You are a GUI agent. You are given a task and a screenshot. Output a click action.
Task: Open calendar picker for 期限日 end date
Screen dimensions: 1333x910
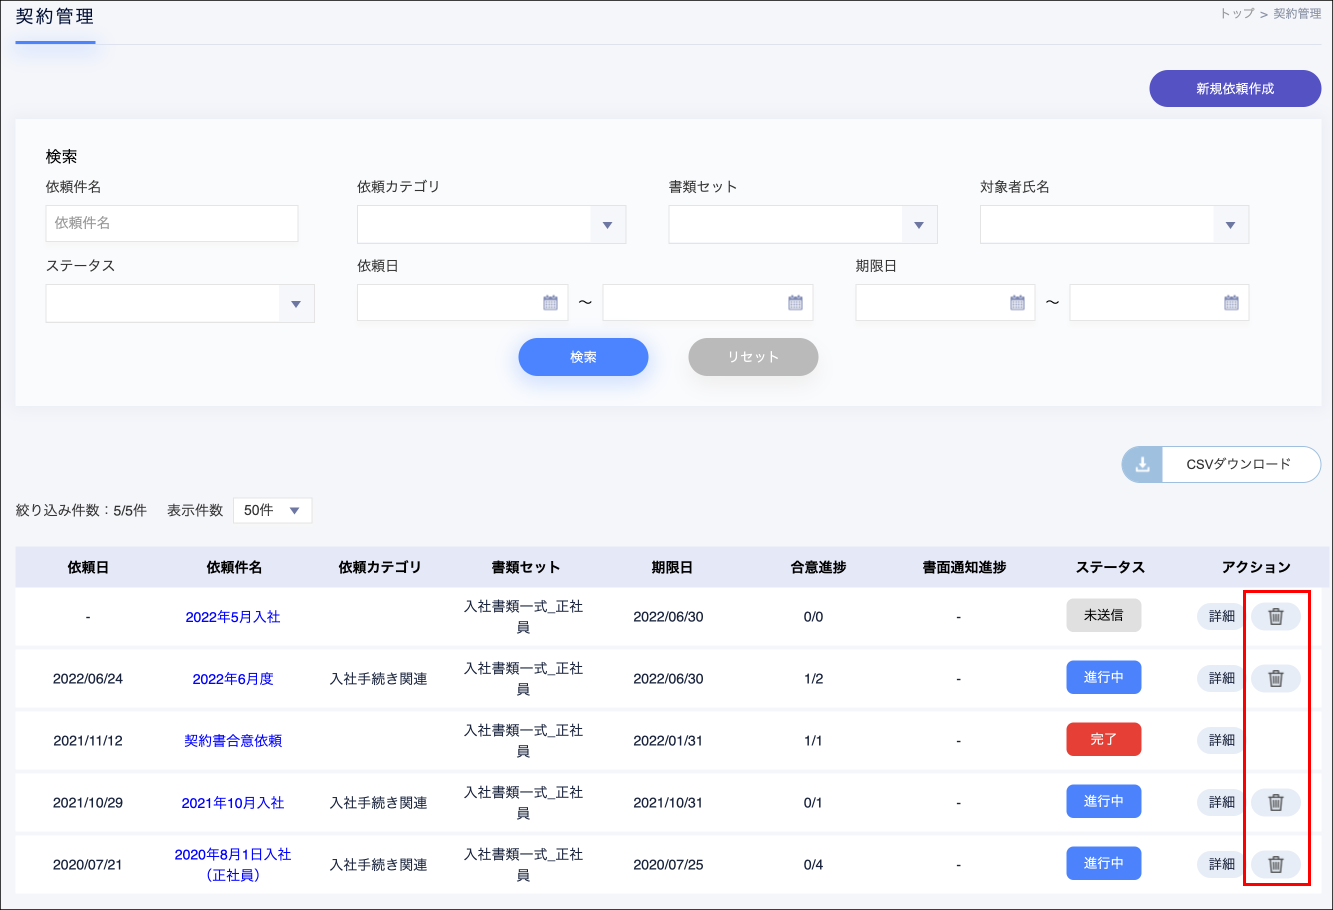(1231, 303)
